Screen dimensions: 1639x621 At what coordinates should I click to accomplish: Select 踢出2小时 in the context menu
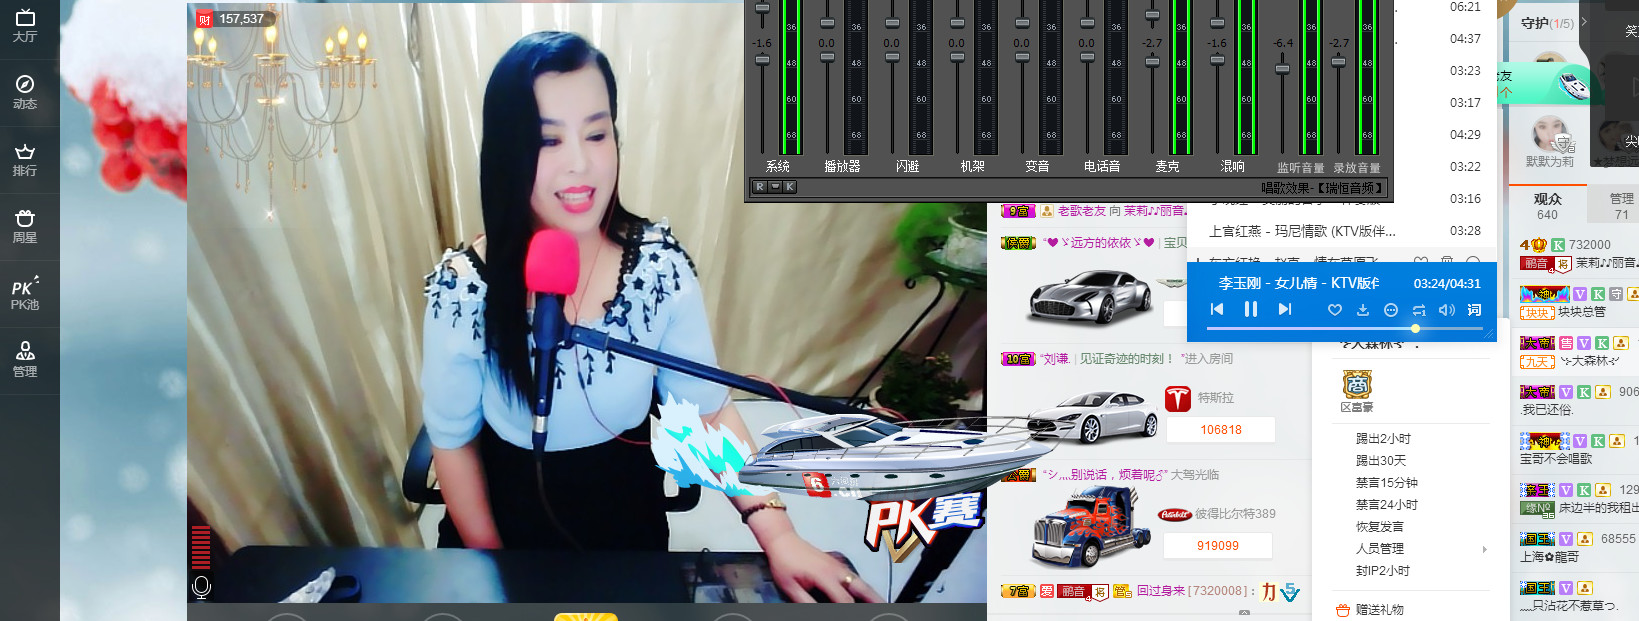1383,439
